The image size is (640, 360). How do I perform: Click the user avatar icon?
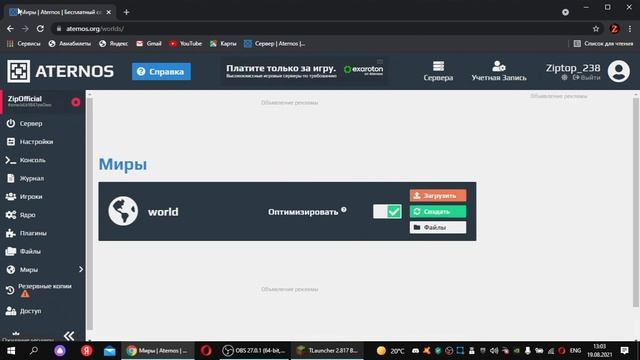619,71
